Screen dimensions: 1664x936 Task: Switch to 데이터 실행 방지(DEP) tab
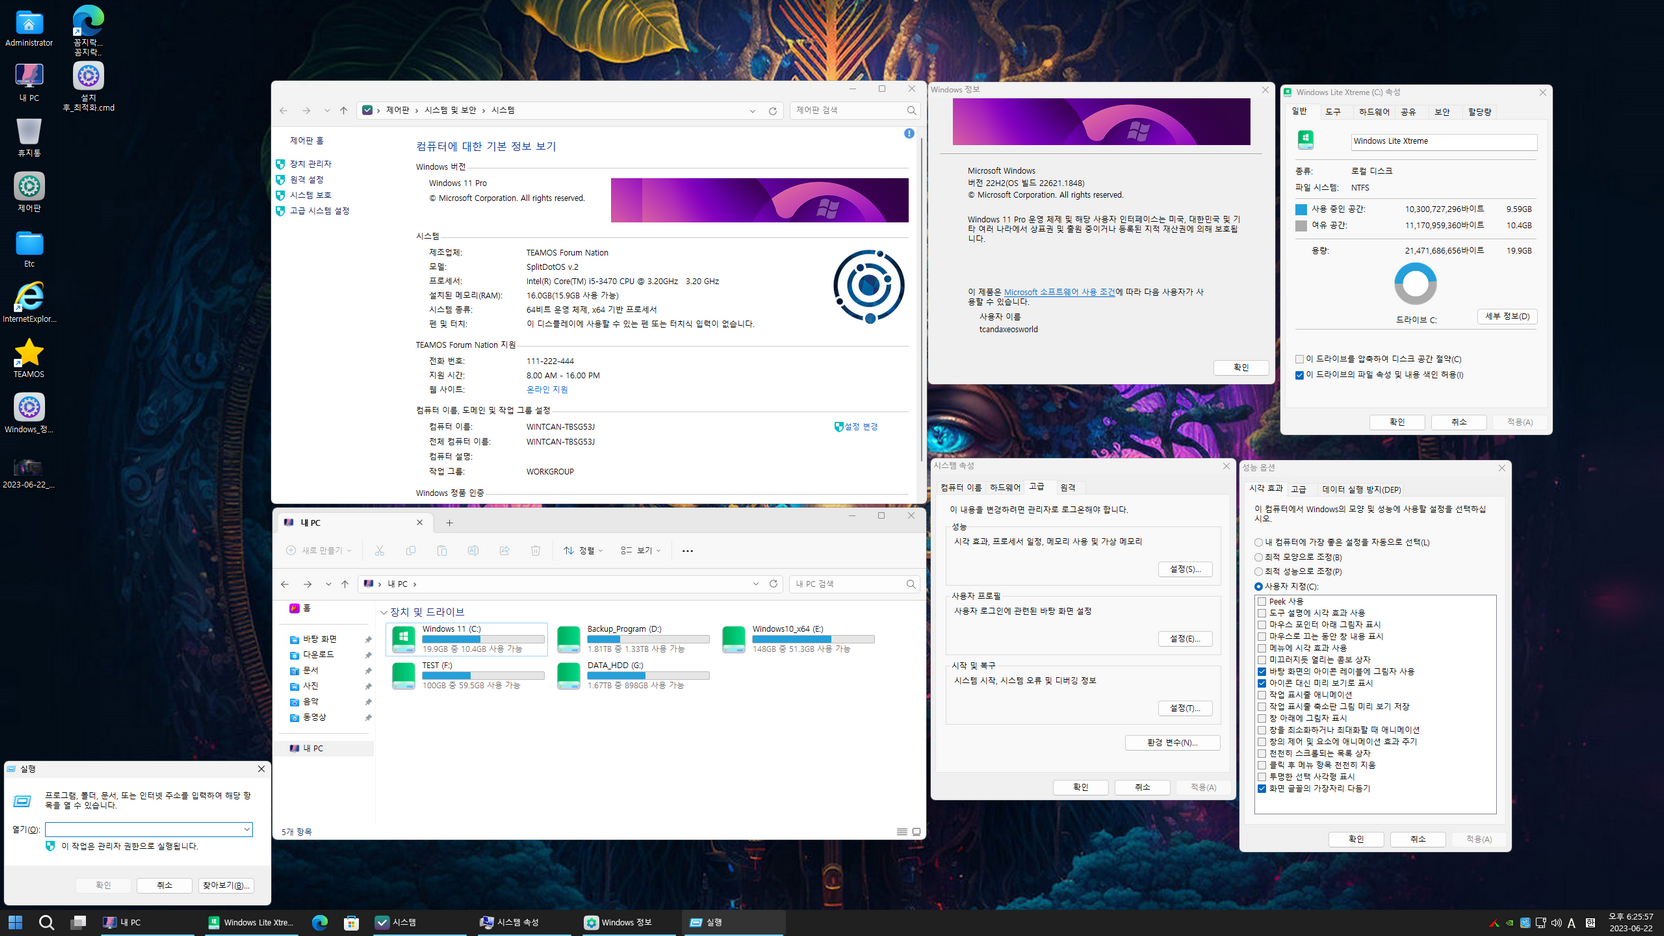click(1361, 490)
